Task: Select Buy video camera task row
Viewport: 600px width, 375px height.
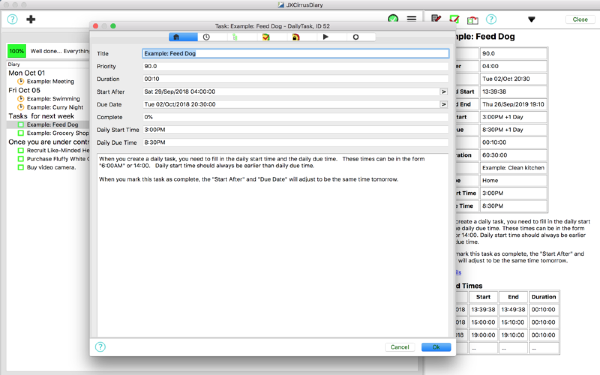Action: pyautogui.click(x=51, y=167)
